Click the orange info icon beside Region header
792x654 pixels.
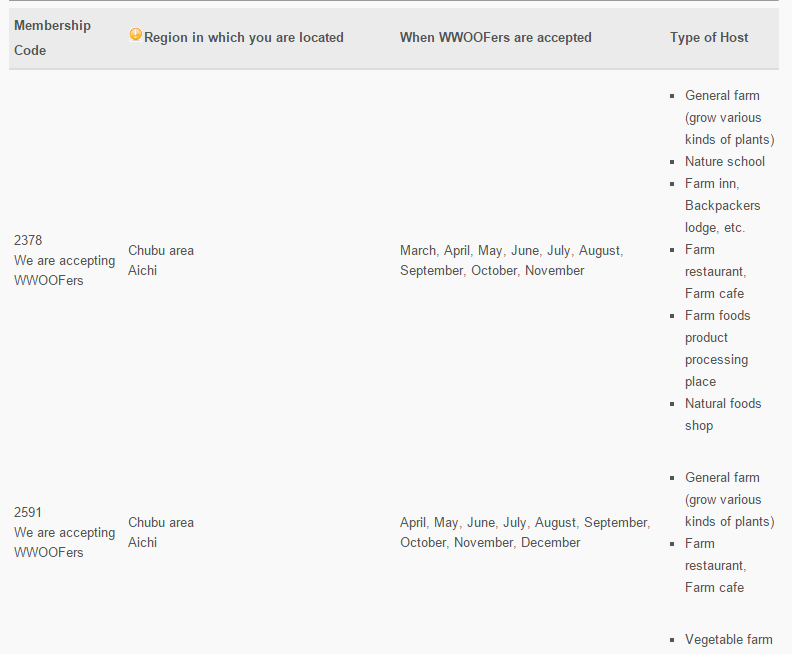(x=135, y=34)
